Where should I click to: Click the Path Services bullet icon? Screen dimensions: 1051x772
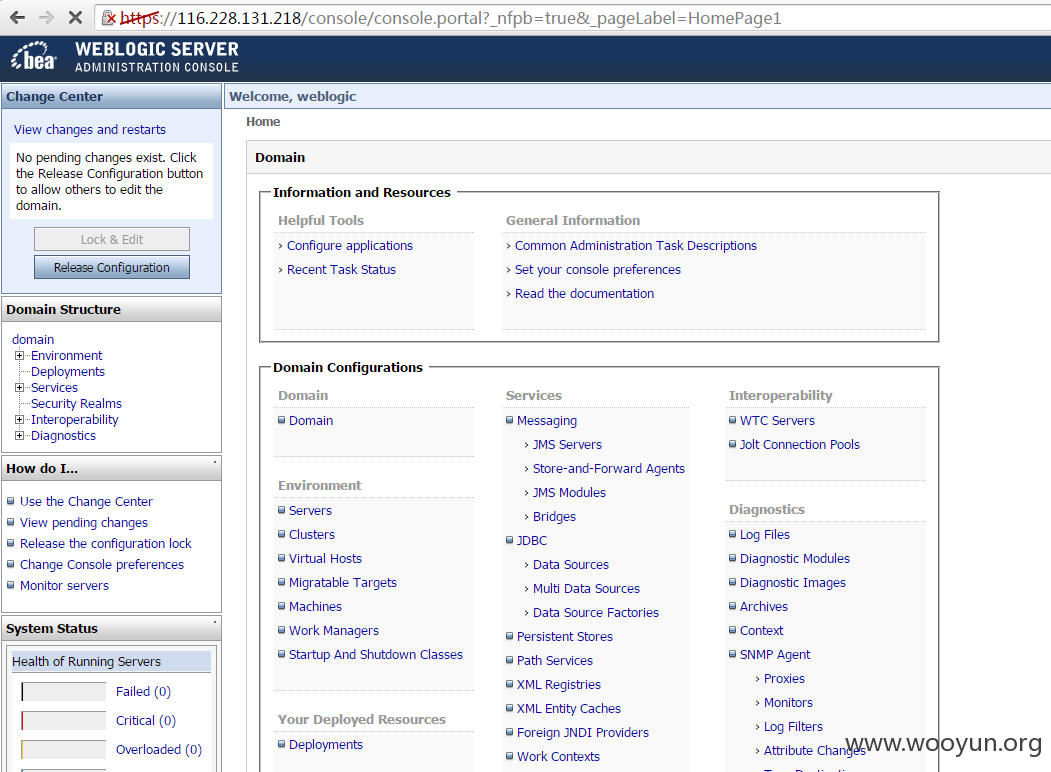pyautogui.click(x=509, y=660)
